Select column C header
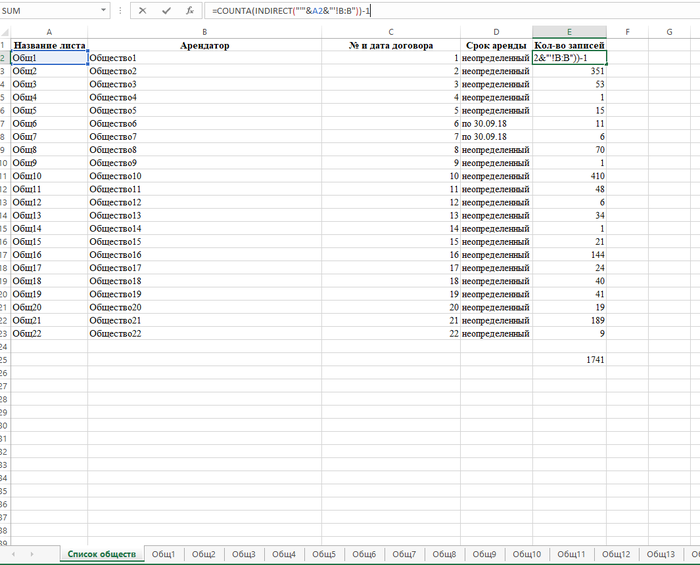 [391, 32]
